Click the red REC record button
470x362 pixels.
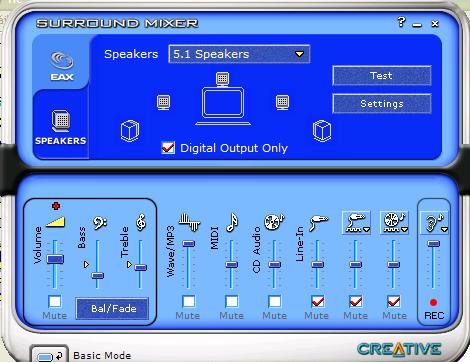(x=433, y=302)
